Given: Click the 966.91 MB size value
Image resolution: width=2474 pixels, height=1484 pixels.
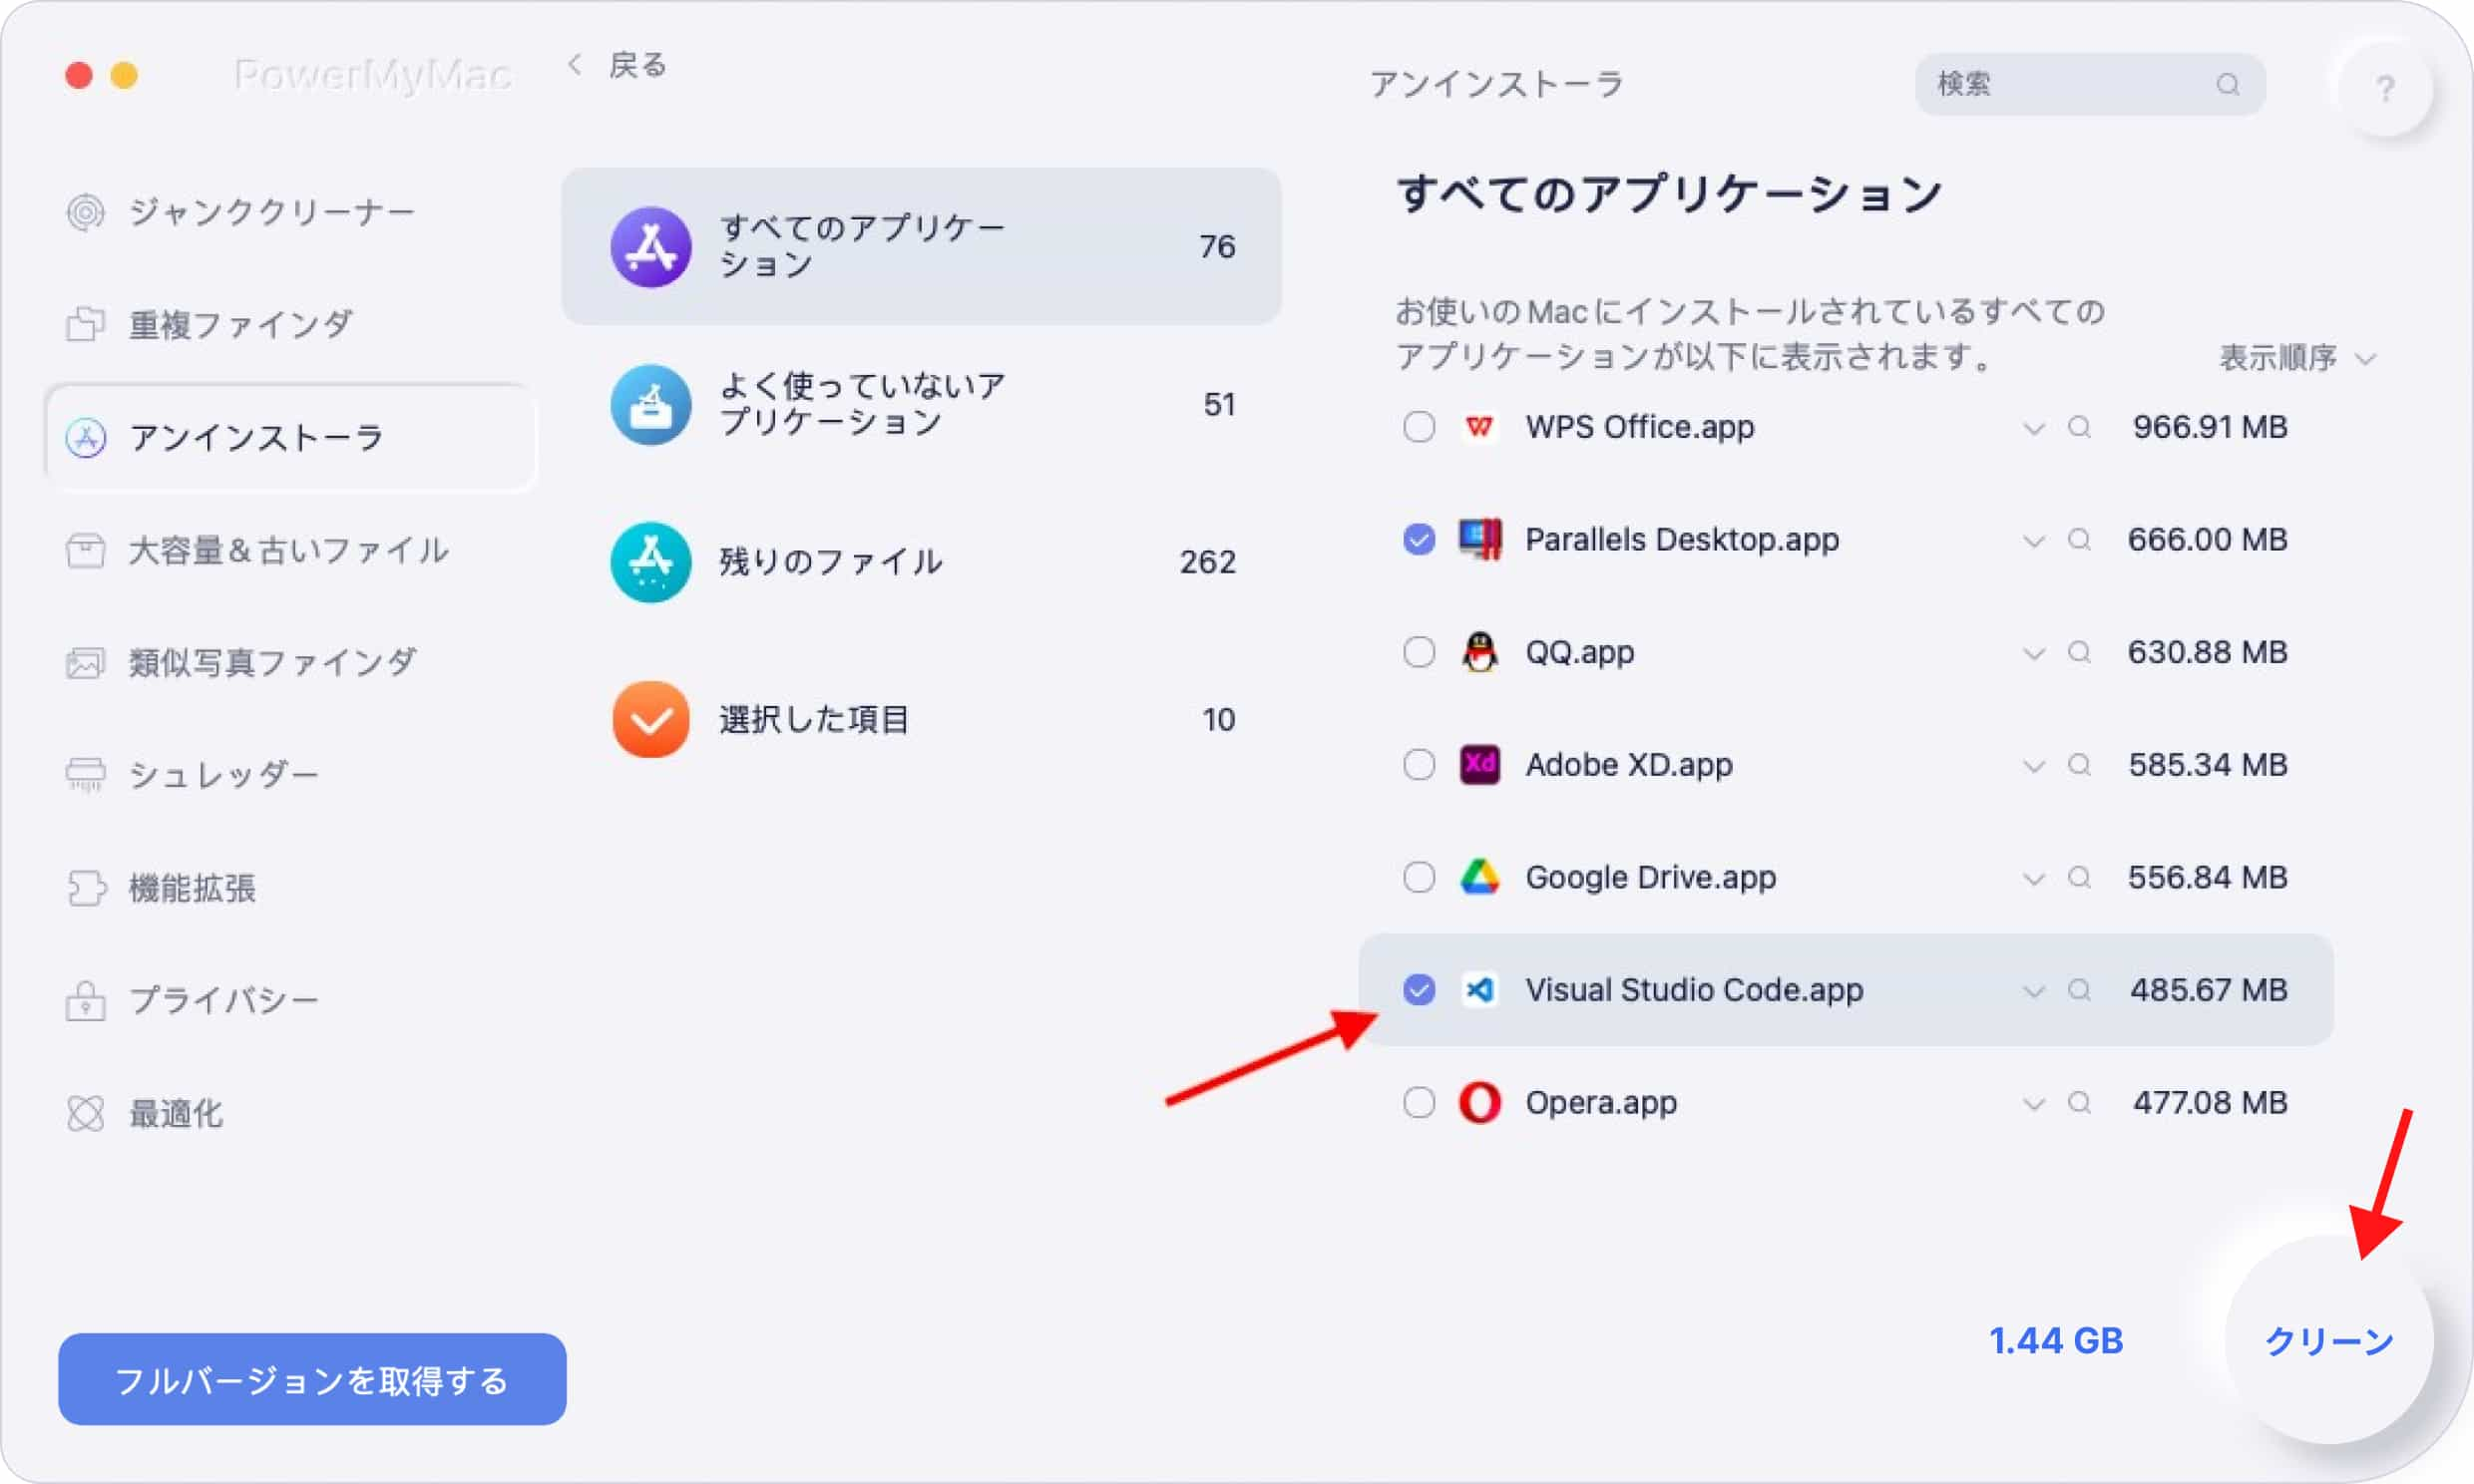Looking at the screenshot, I should click(x=2209, y=428).
